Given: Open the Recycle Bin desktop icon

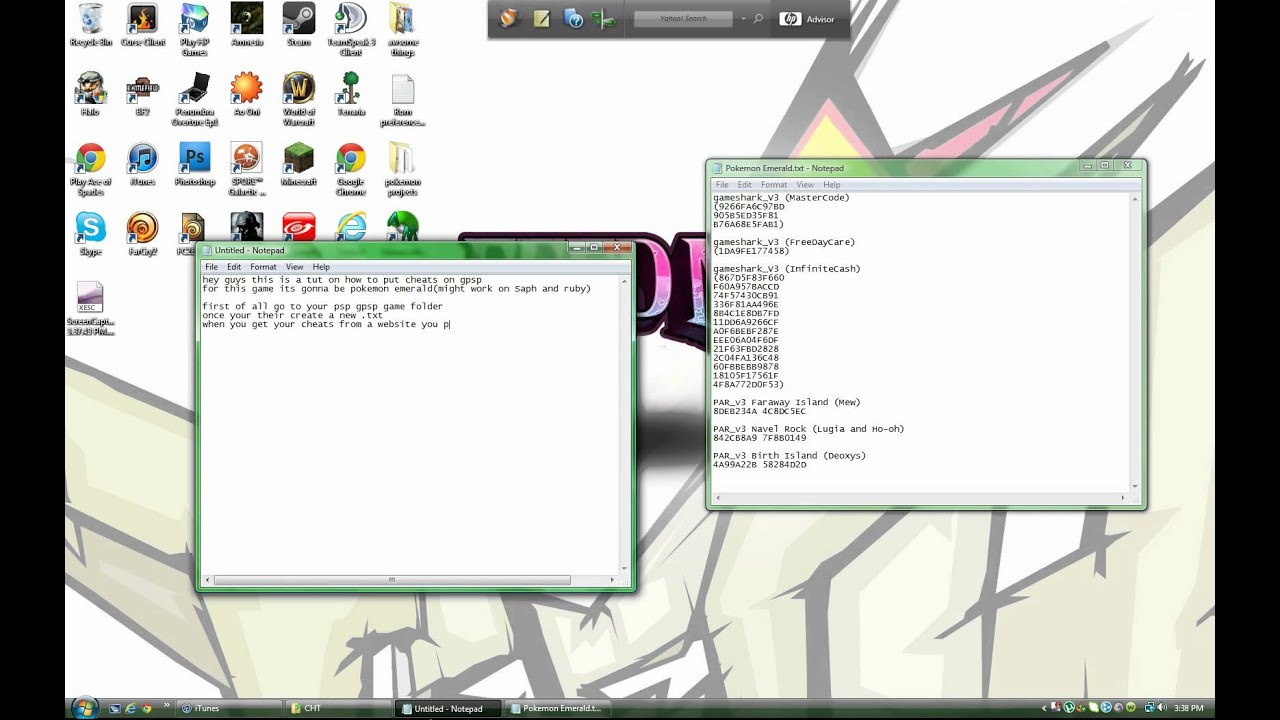Looking at the screenshot, I should pos(90,25).
